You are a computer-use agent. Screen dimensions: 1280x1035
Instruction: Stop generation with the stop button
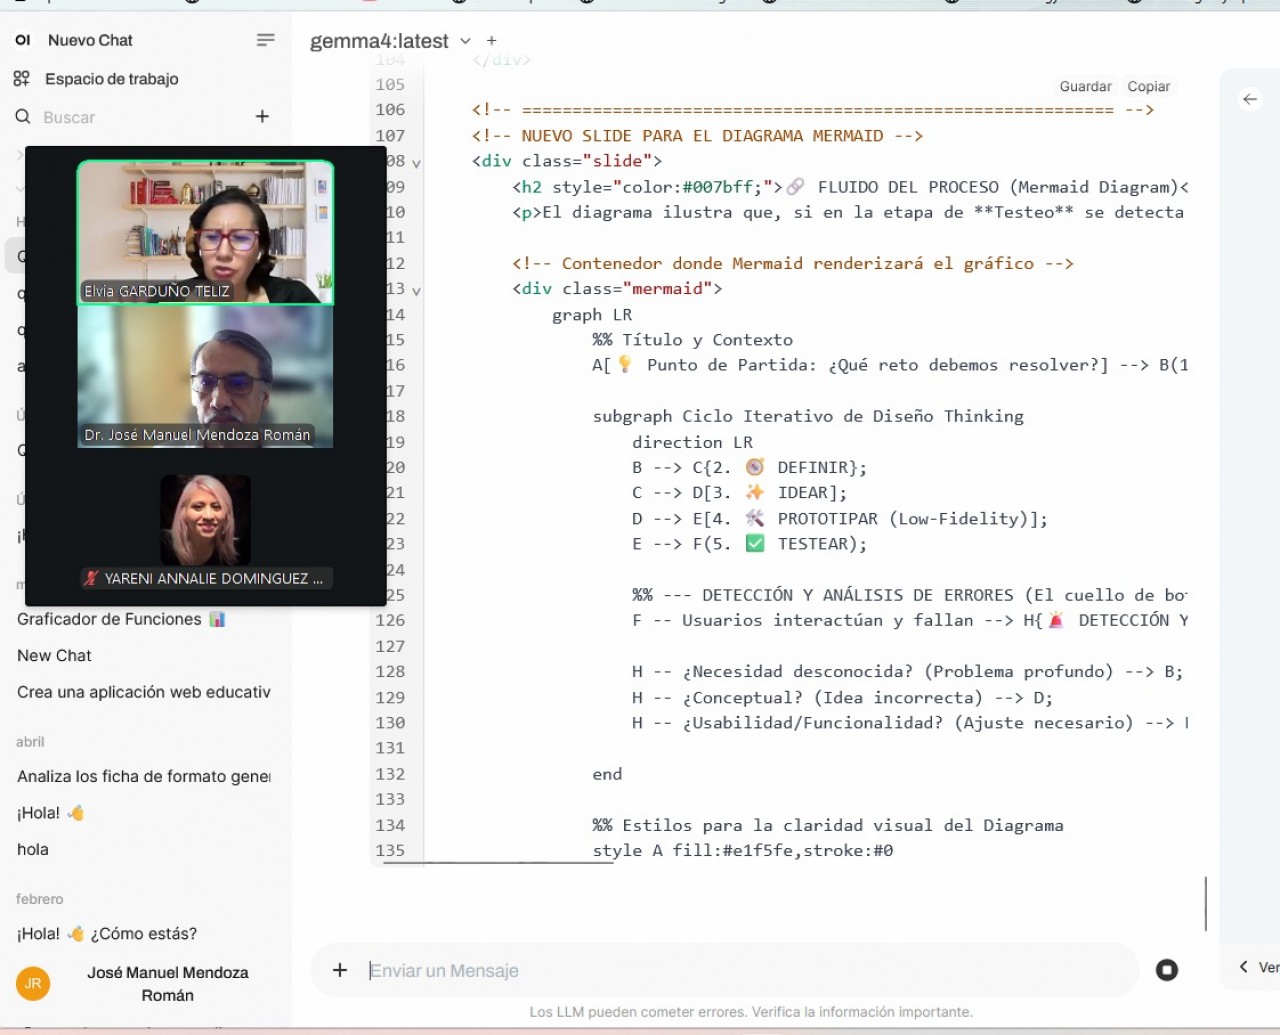[x=1167, y=970]
